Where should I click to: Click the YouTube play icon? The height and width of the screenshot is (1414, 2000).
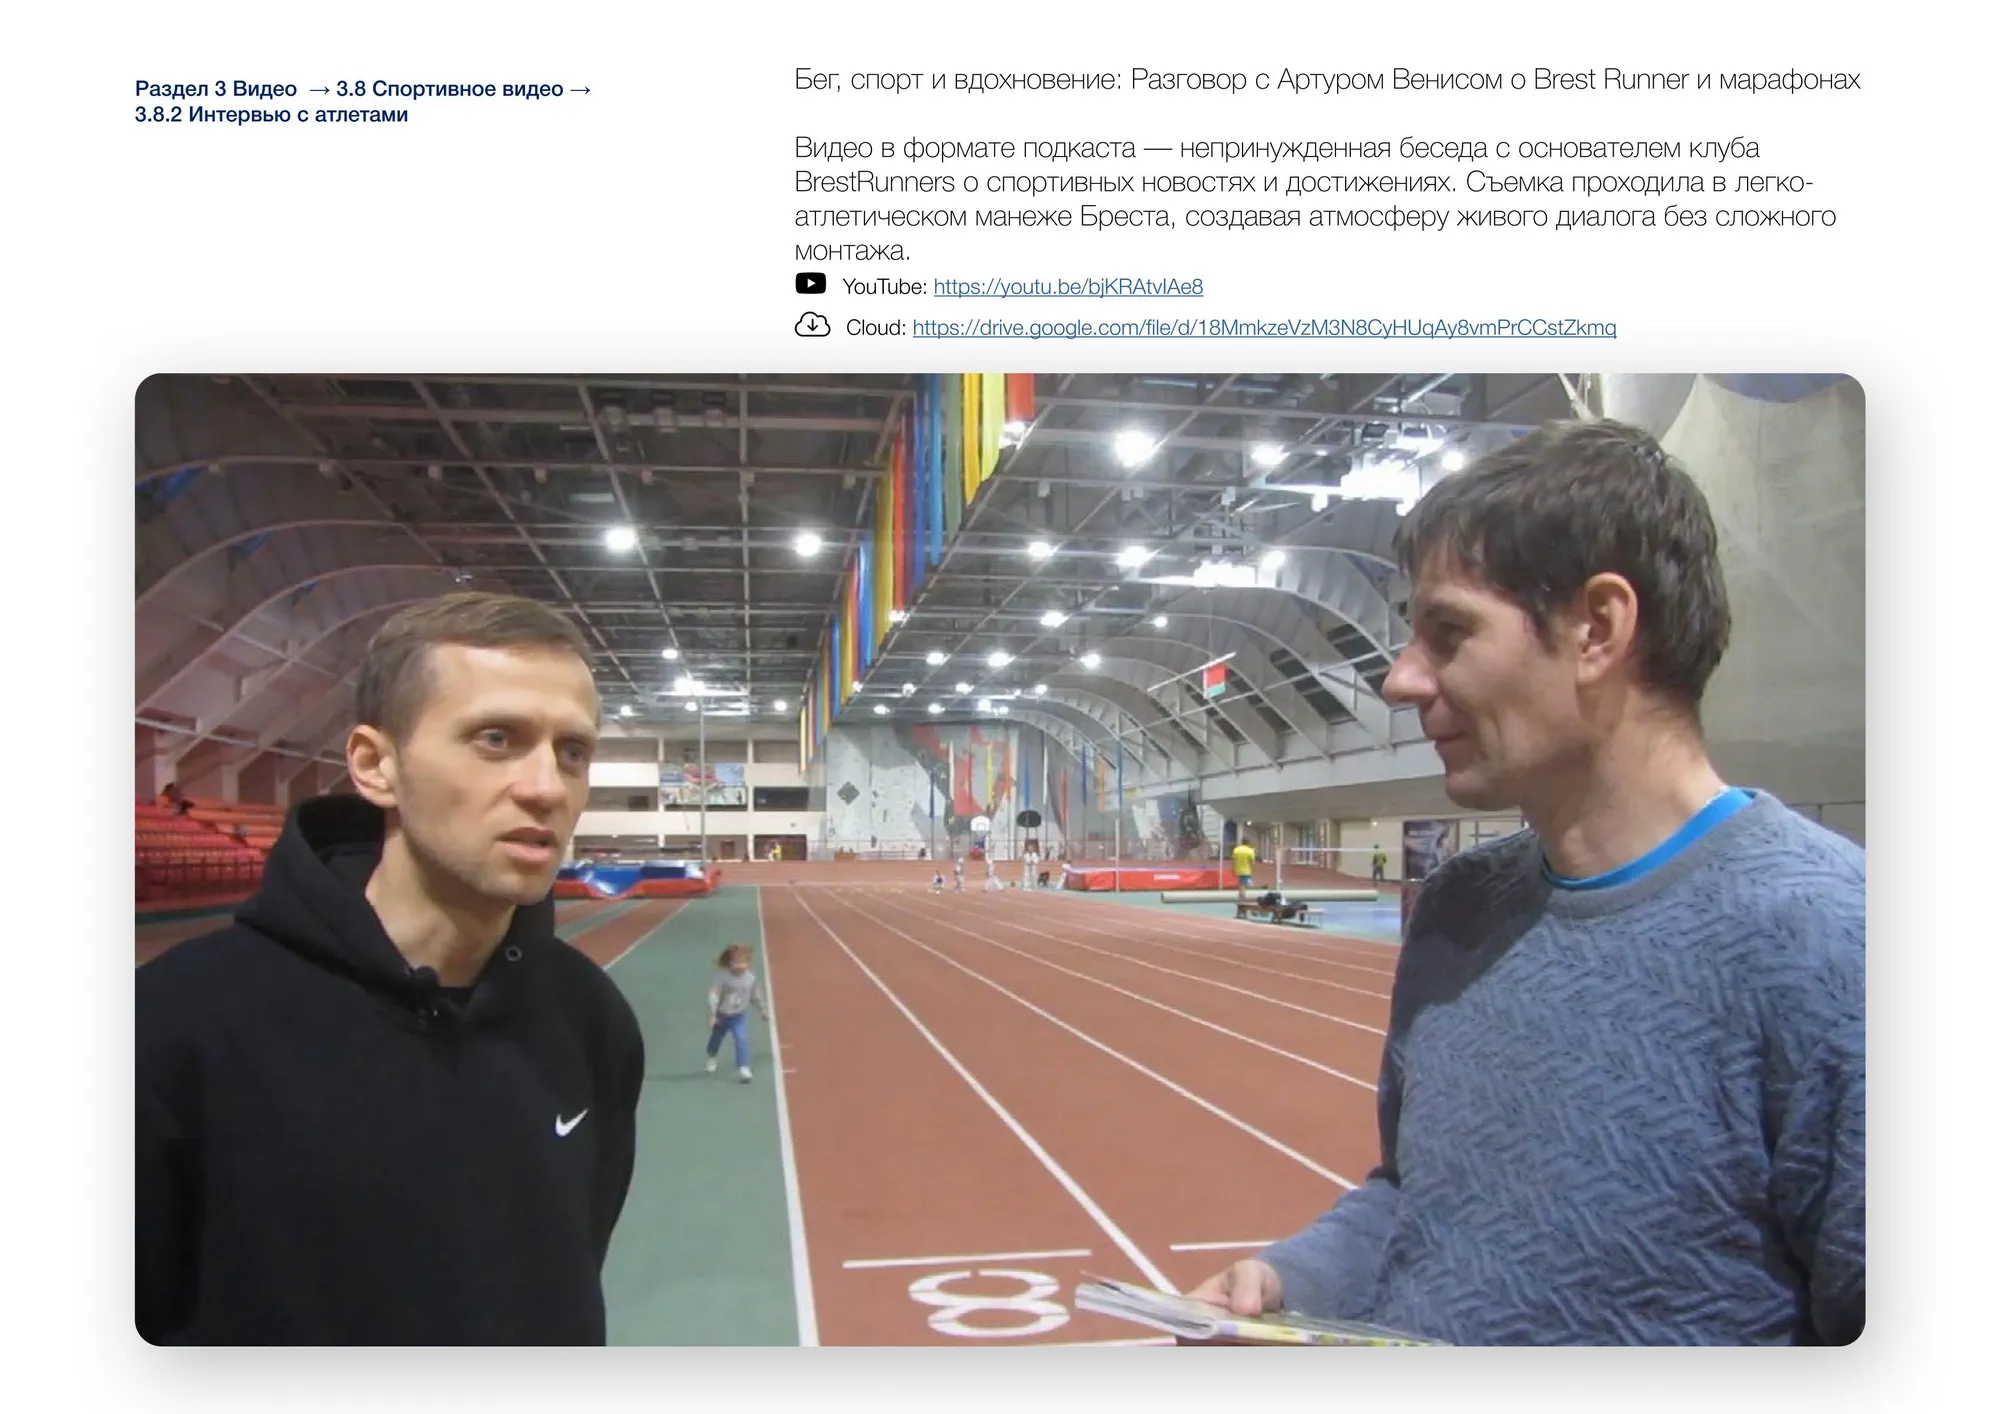[810, 284]
